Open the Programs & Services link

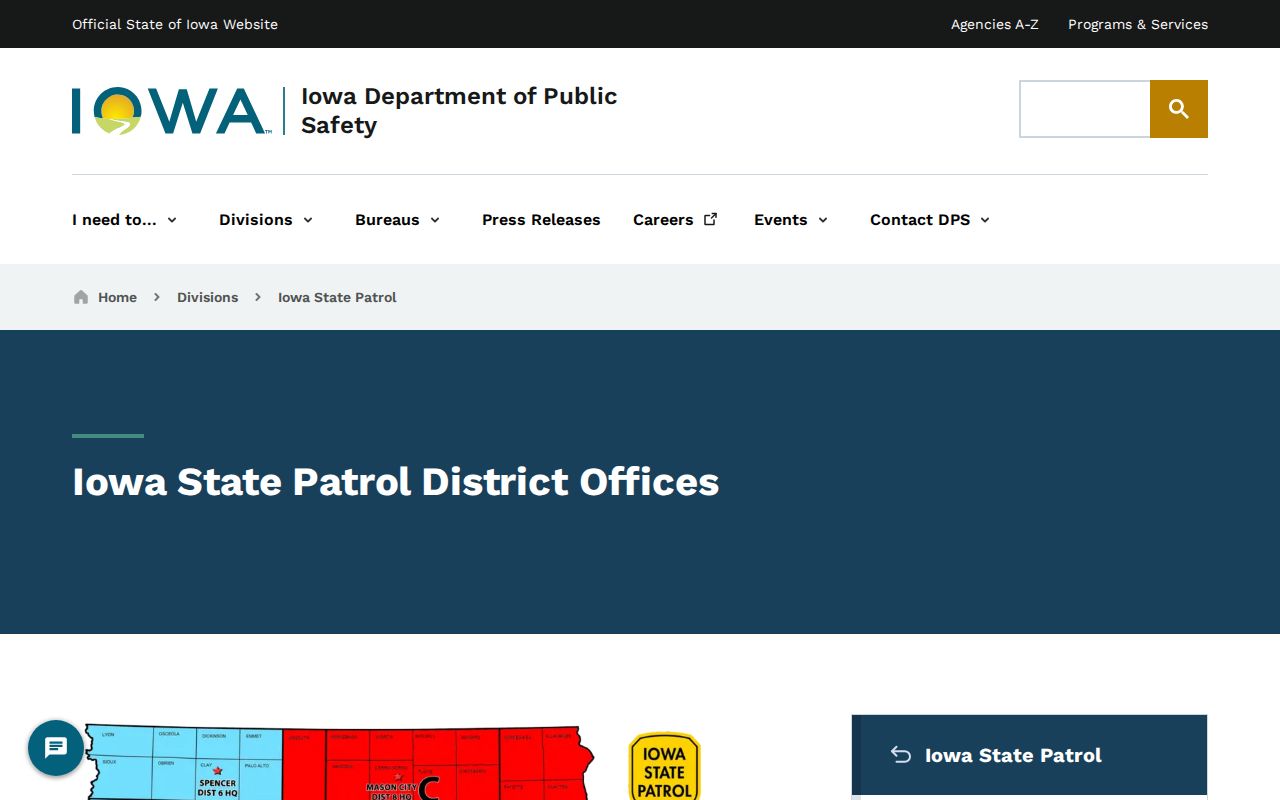[x=1138, y=24]
